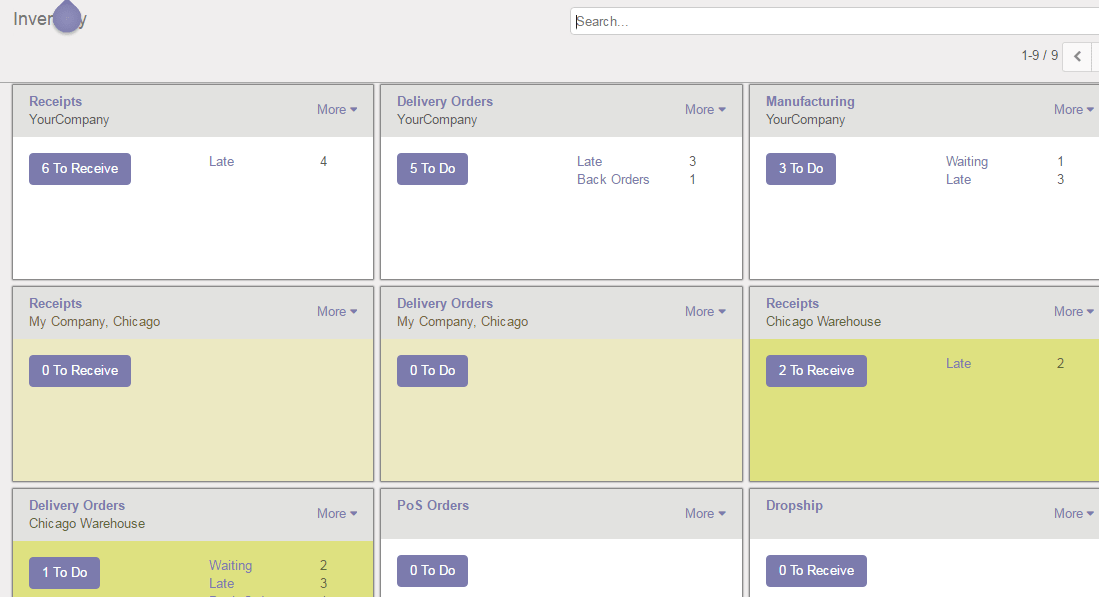
Task: Click the 1-9 / 9 pager counter
Action: click(1039, 55)
